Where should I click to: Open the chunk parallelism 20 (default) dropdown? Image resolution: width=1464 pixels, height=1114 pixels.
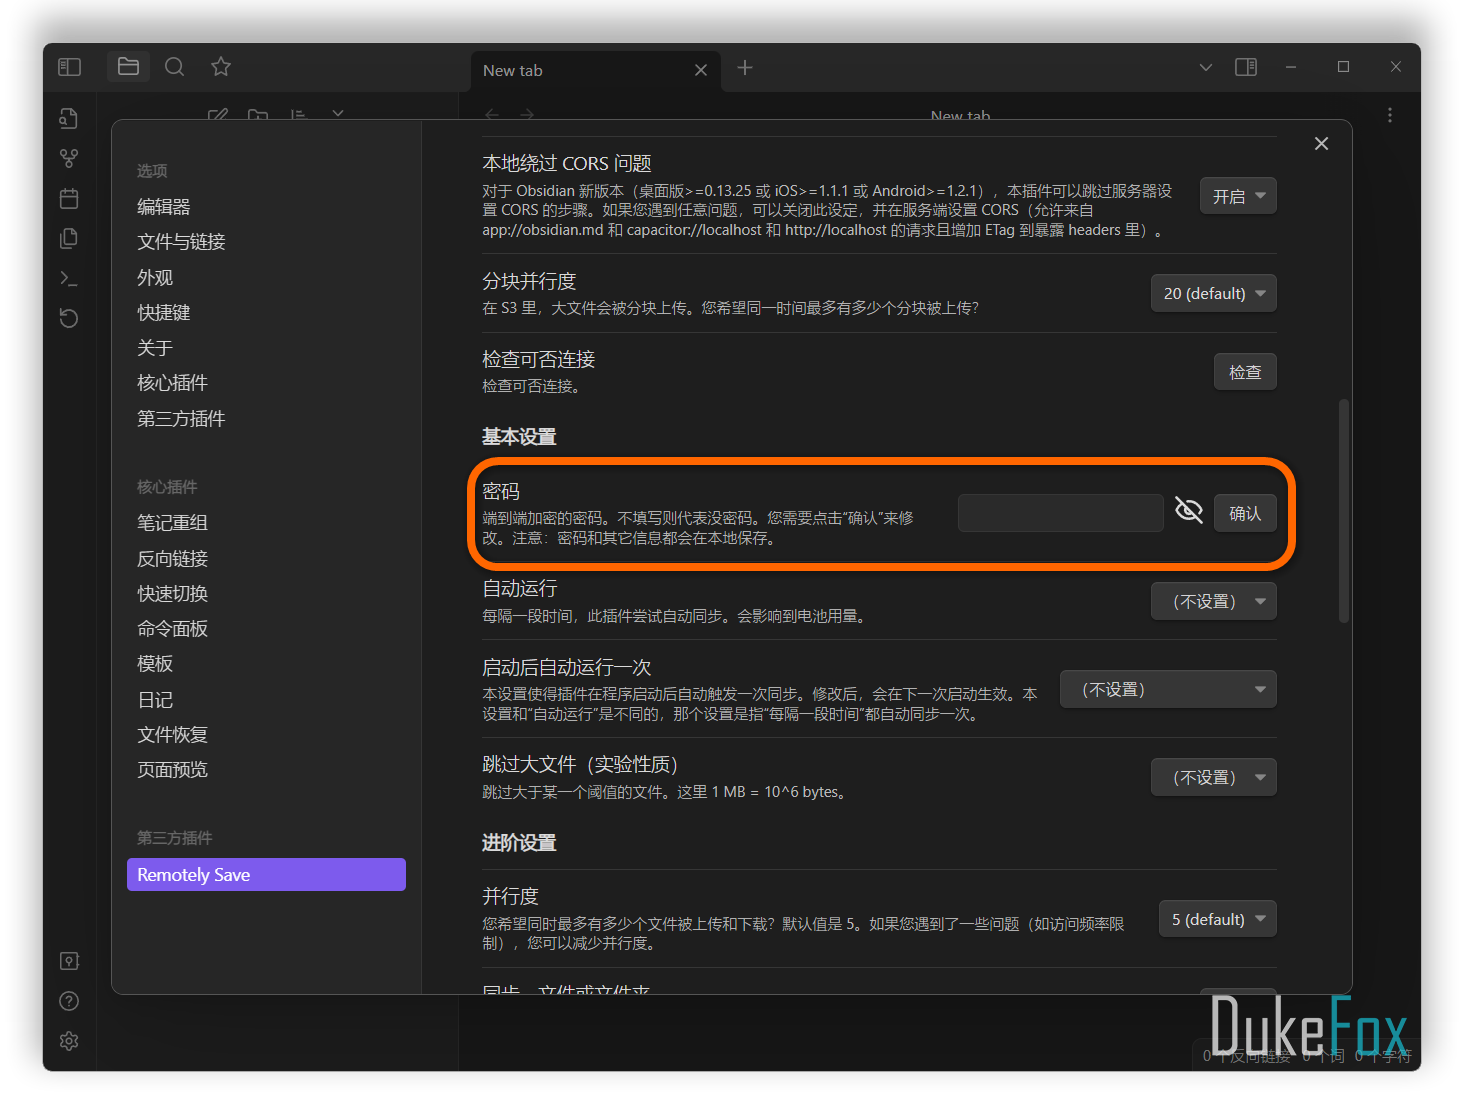point(1213,293)
